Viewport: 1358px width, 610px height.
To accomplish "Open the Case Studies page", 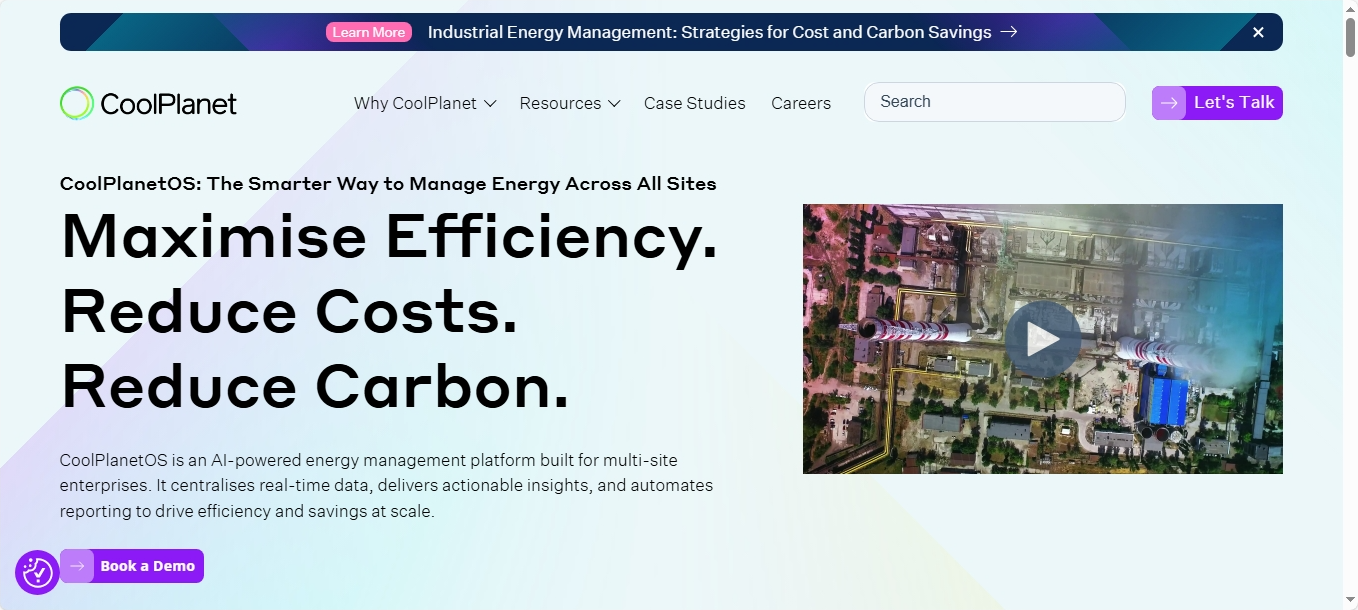I will 695,103.
